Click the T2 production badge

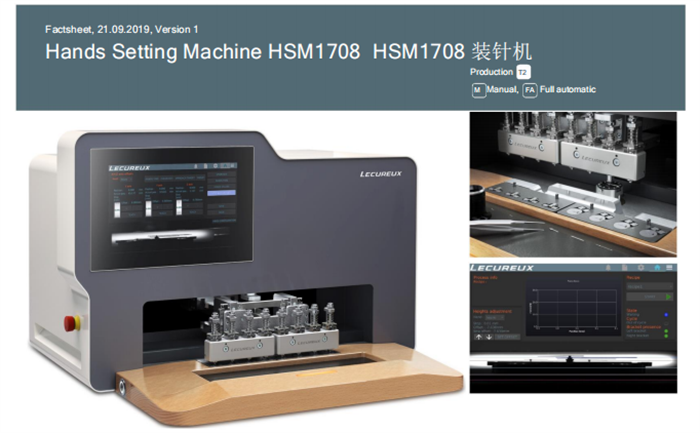coord(523,72)
